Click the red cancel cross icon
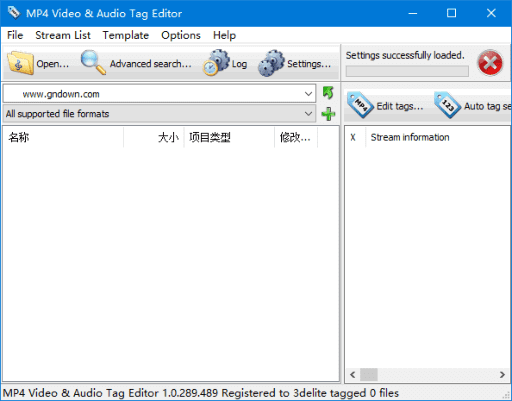The image size is (512, 401). (x=490, y=63)
